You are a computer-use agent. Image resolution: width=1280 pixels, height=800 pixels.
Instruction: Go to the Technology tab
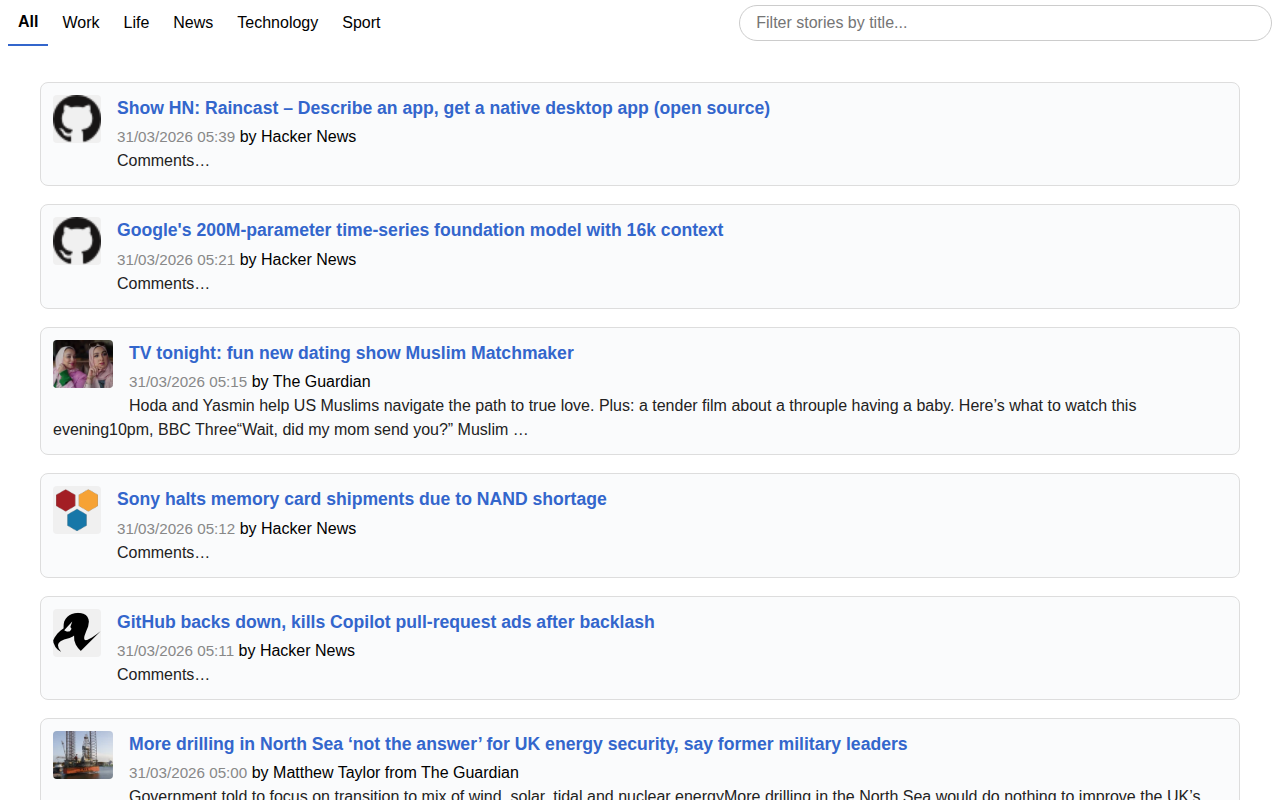(x=277, y=22)
